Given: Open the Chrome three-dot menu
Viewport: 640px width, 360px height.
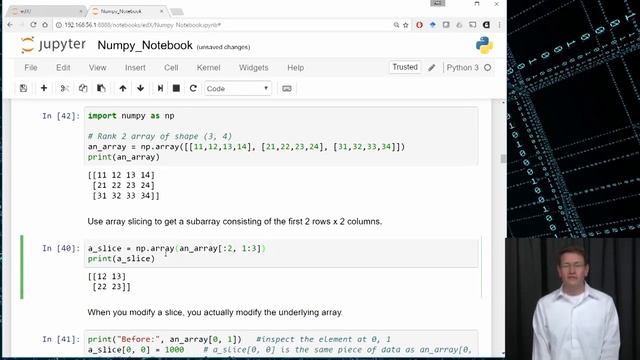Looking at the screenshot, I should tap(499, 25).
